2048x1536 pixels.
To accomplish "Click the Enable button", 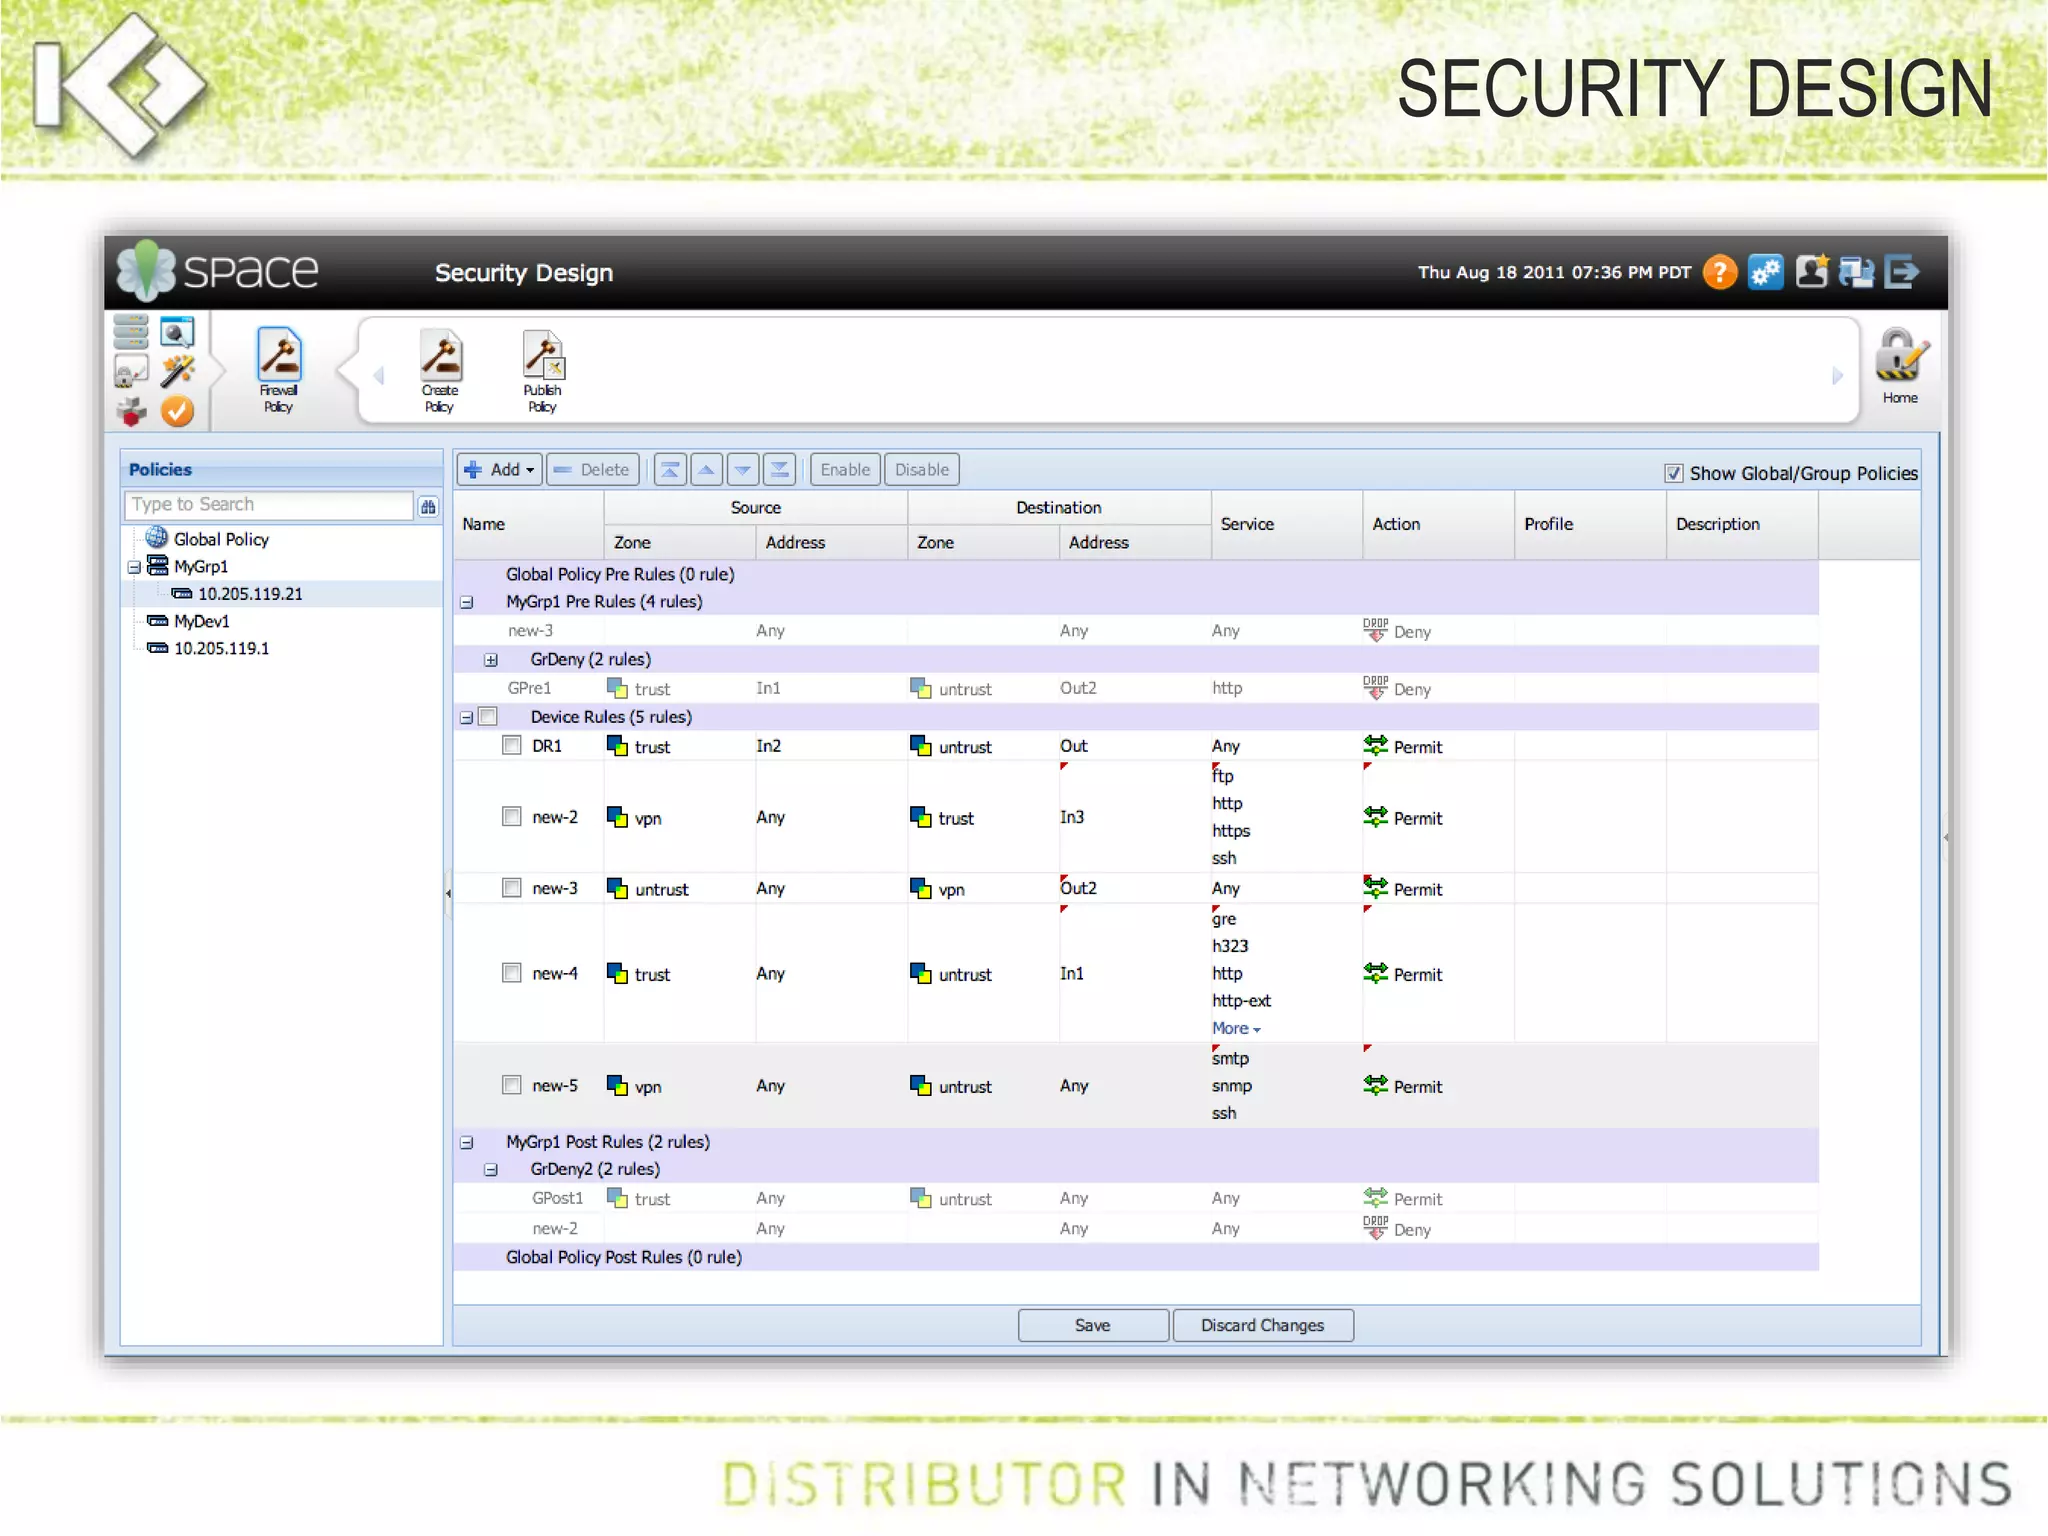I will [x=845, y=469].
